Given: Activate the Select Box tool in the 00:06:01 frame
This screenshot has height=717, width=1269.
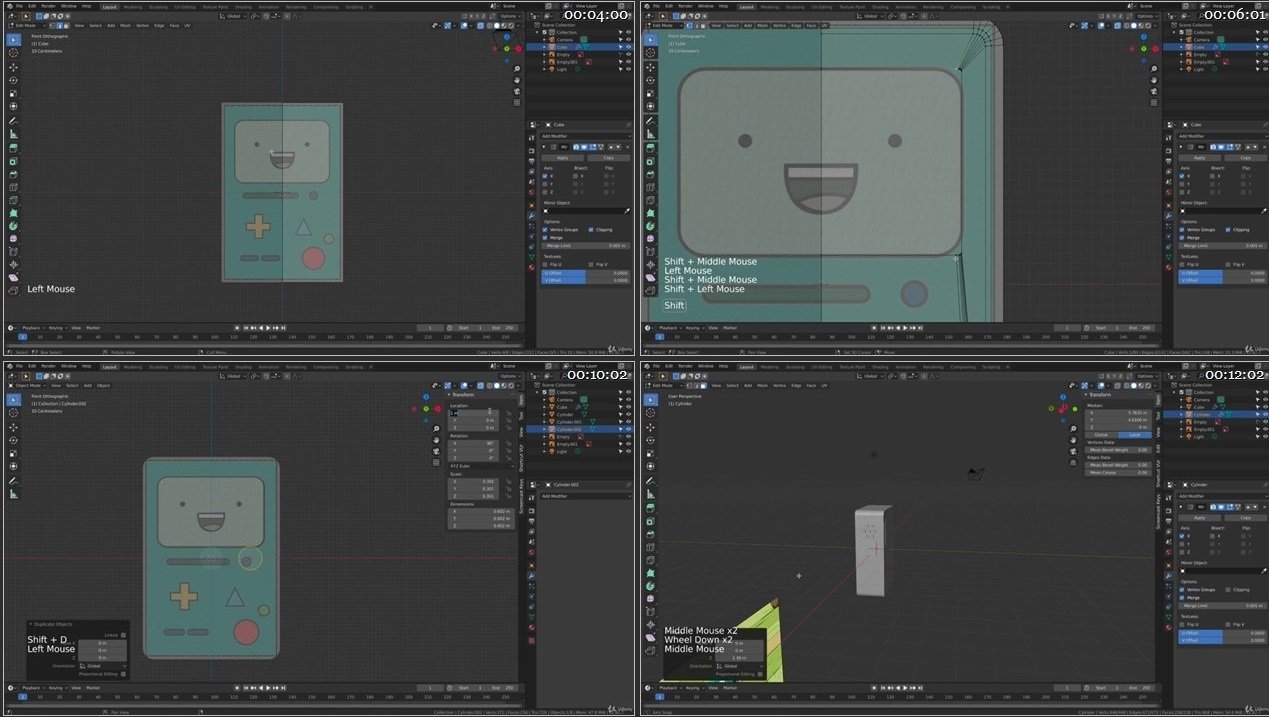Looking at the screenshot, I should (x=649, y=40).
